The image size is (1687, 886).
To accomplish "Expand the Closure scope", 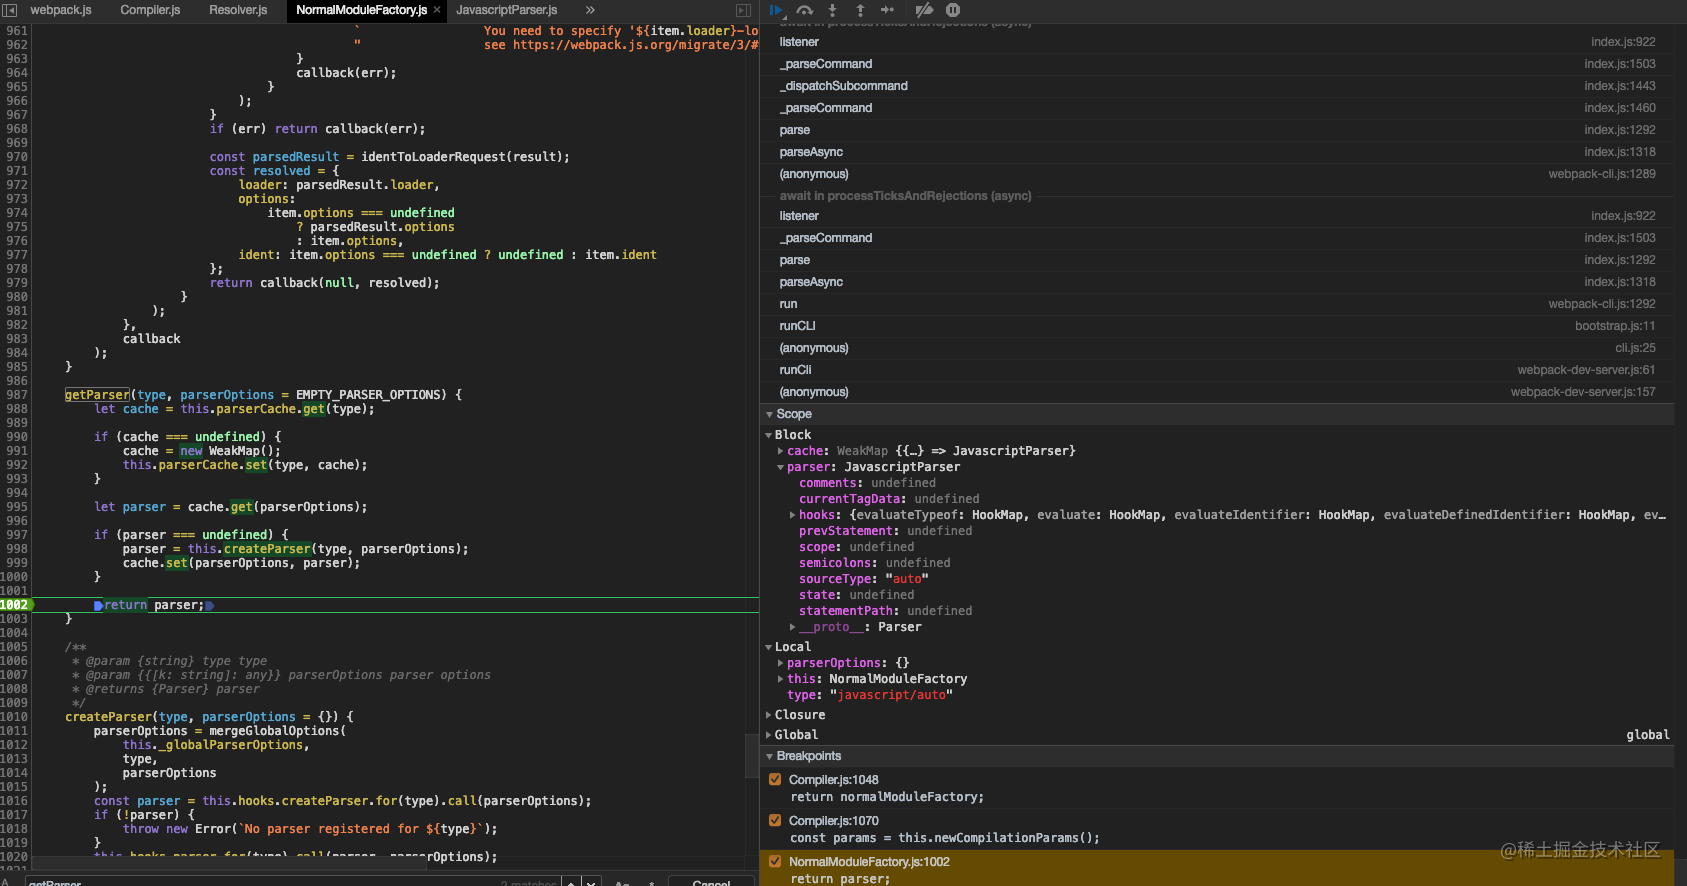I will click(768, 715).
